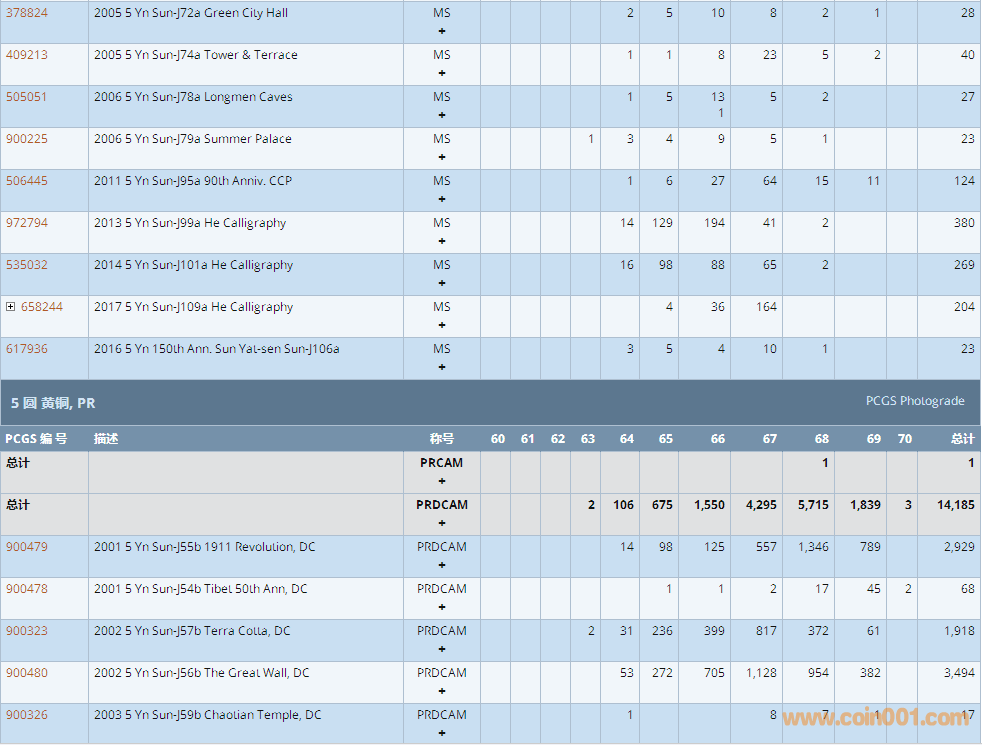This screenshot has width=982, height=745.
Task: Open PCGS number 900326 for Chaotian Temple
Action: [26, 715]
